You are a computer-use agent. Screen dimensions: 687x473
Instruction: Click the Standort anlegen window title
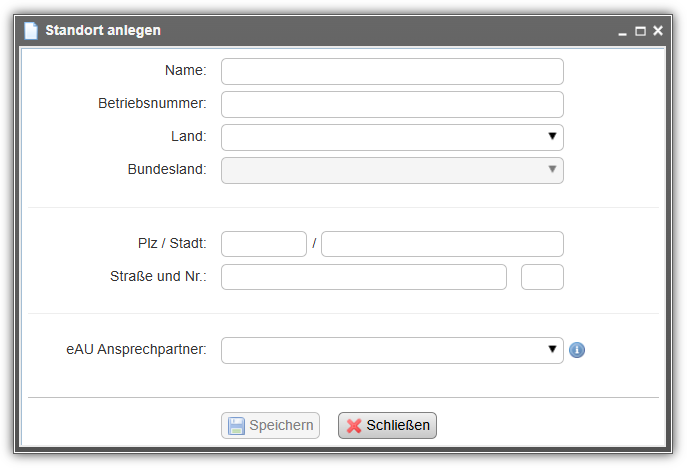click(x=103, y=30)
